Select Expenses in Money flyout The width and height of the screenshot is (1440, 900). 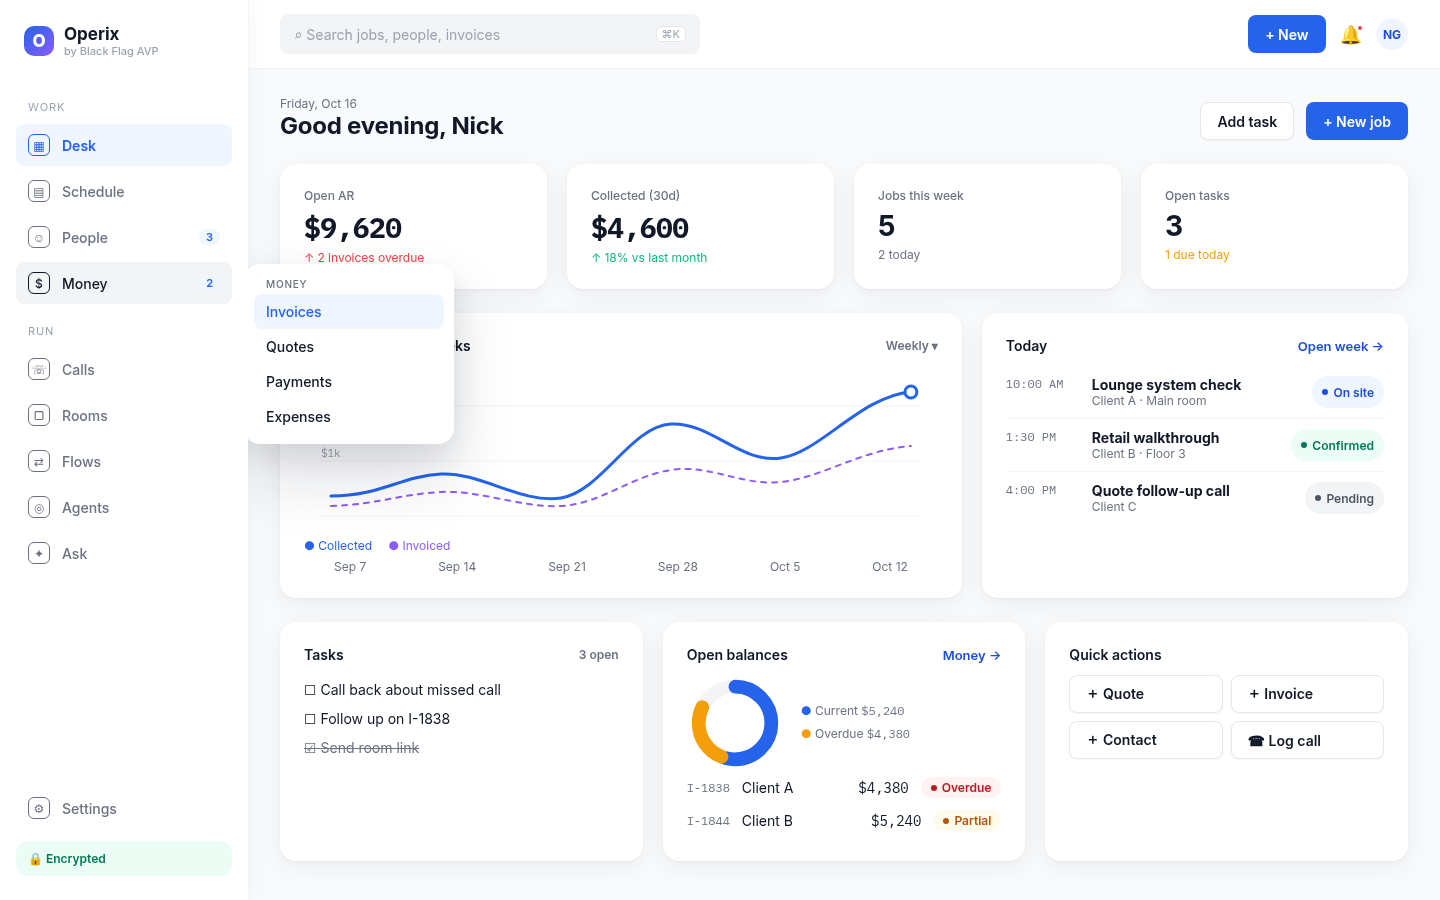(349, 417)
